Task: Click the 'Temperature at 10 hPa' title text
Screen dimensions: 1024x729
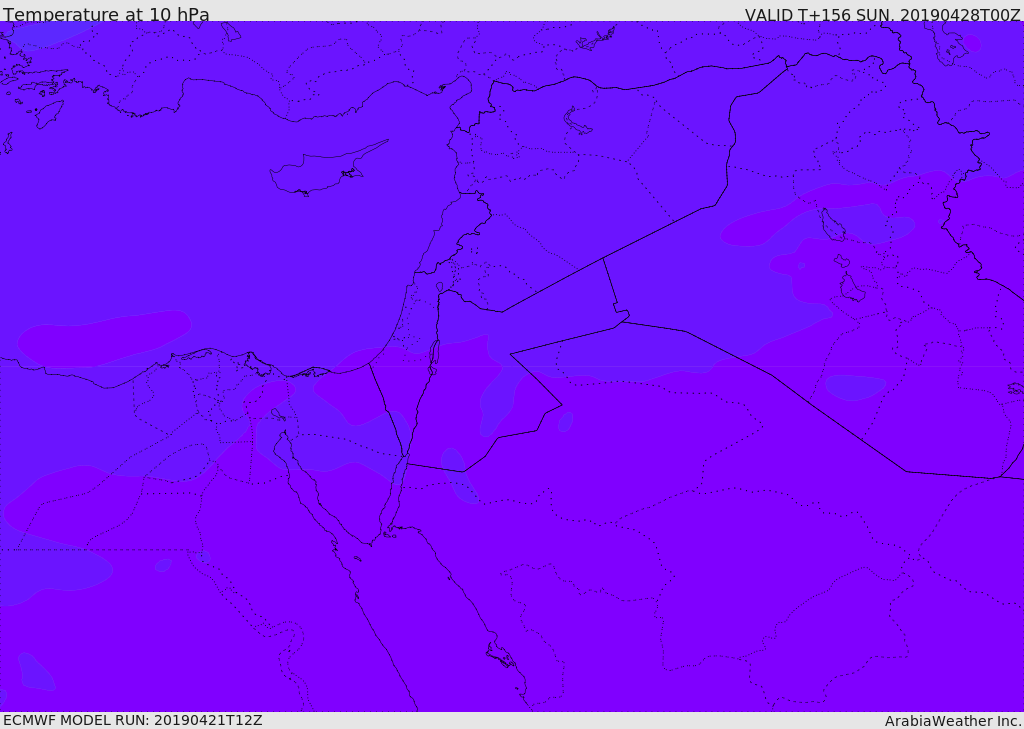Action: point(106,14)
